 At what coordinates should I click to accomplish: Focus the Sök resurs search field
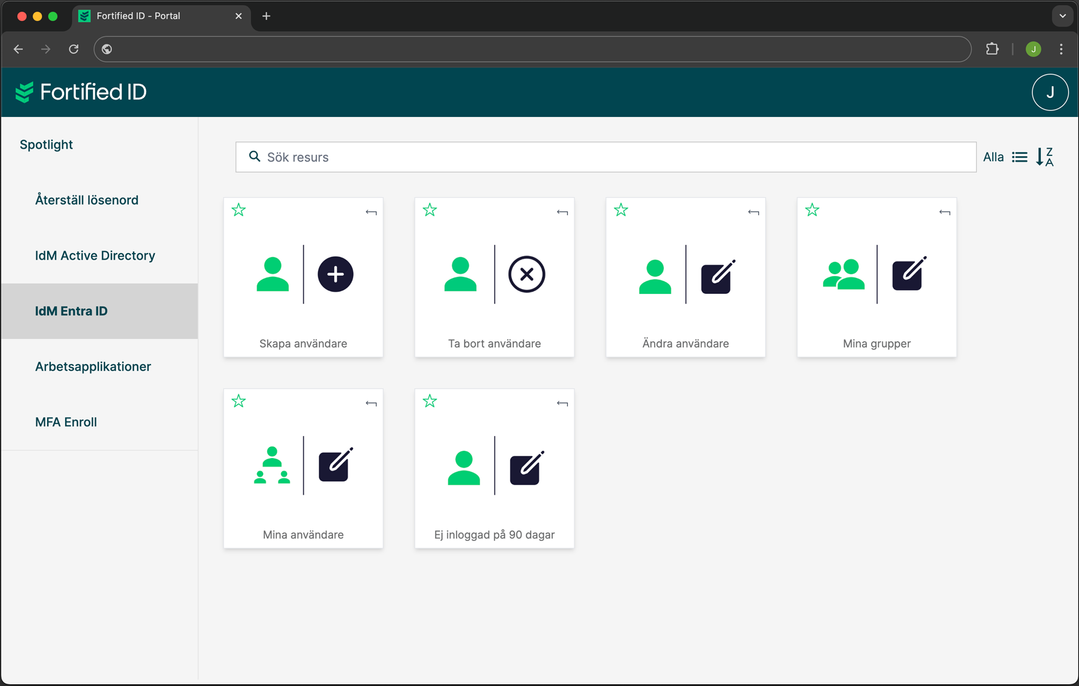coord(606,157)
